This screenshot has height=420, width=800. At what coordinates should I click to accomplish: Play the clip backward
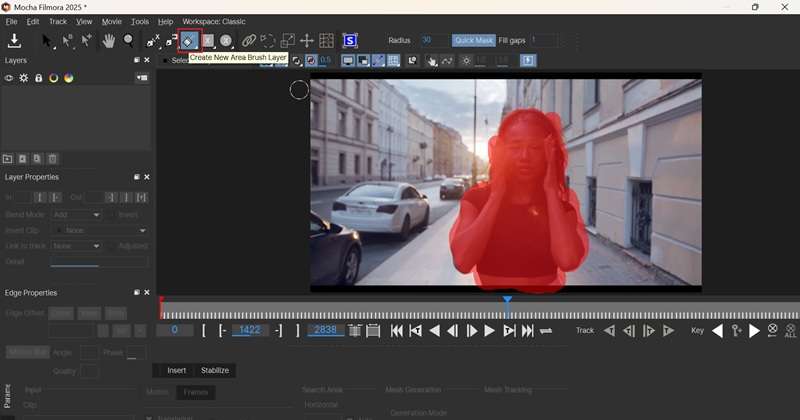tap(435, 331)
